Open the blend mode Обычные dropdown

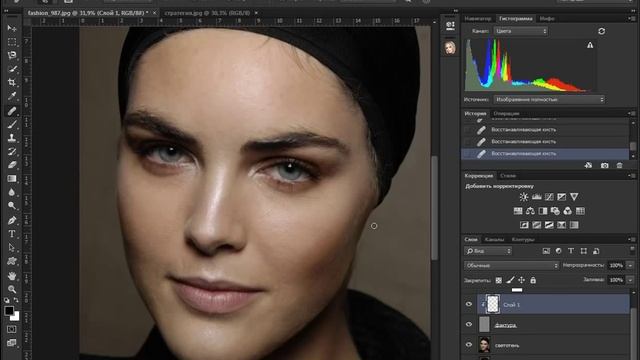pos(511,266)
